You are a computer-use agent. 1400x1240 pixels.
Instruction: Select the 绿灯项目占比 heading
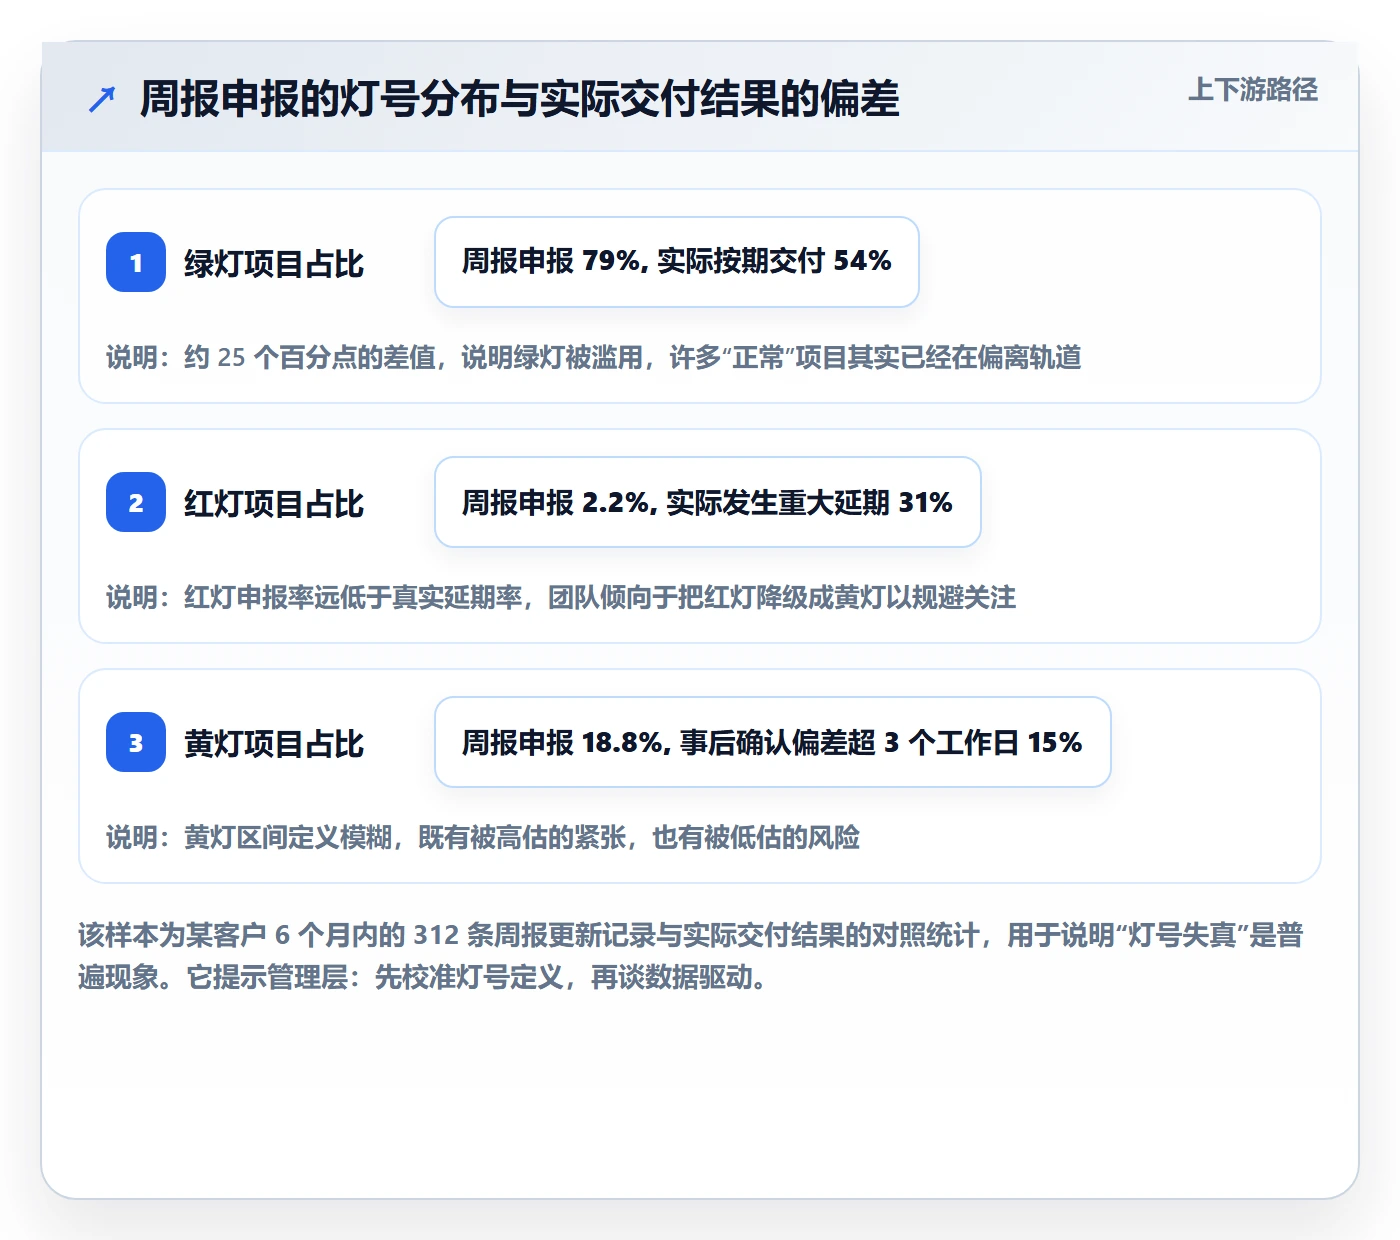274,264
